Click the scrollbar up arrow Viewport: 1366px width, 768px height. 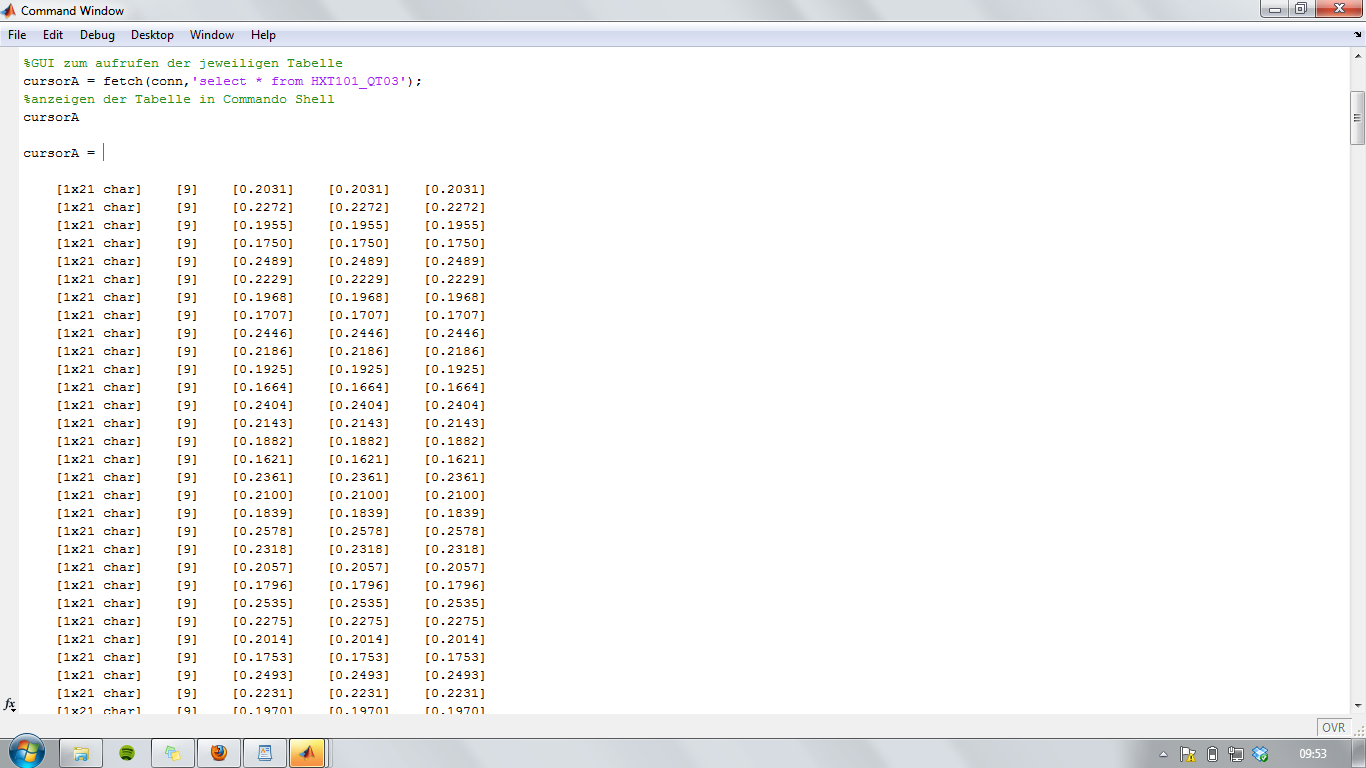(x=1357, y=56)
